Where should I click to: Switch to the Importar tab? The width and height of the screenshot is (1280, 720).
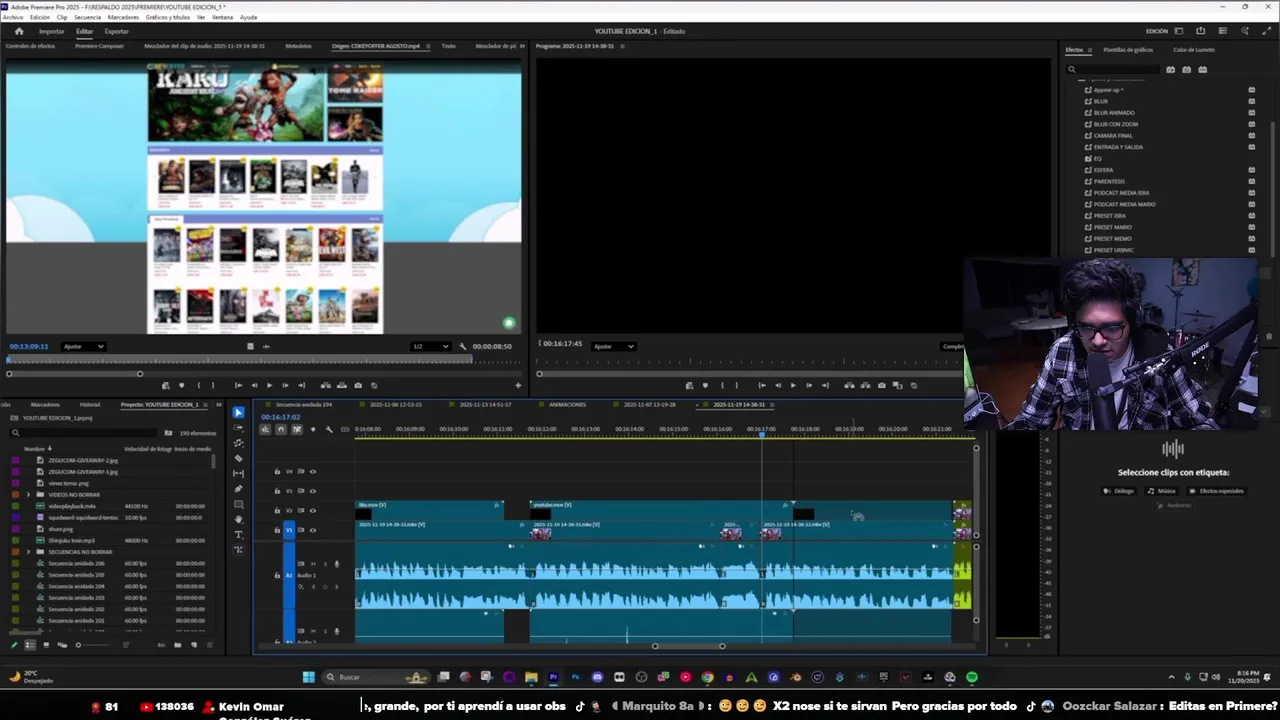[x=51, y=31]
